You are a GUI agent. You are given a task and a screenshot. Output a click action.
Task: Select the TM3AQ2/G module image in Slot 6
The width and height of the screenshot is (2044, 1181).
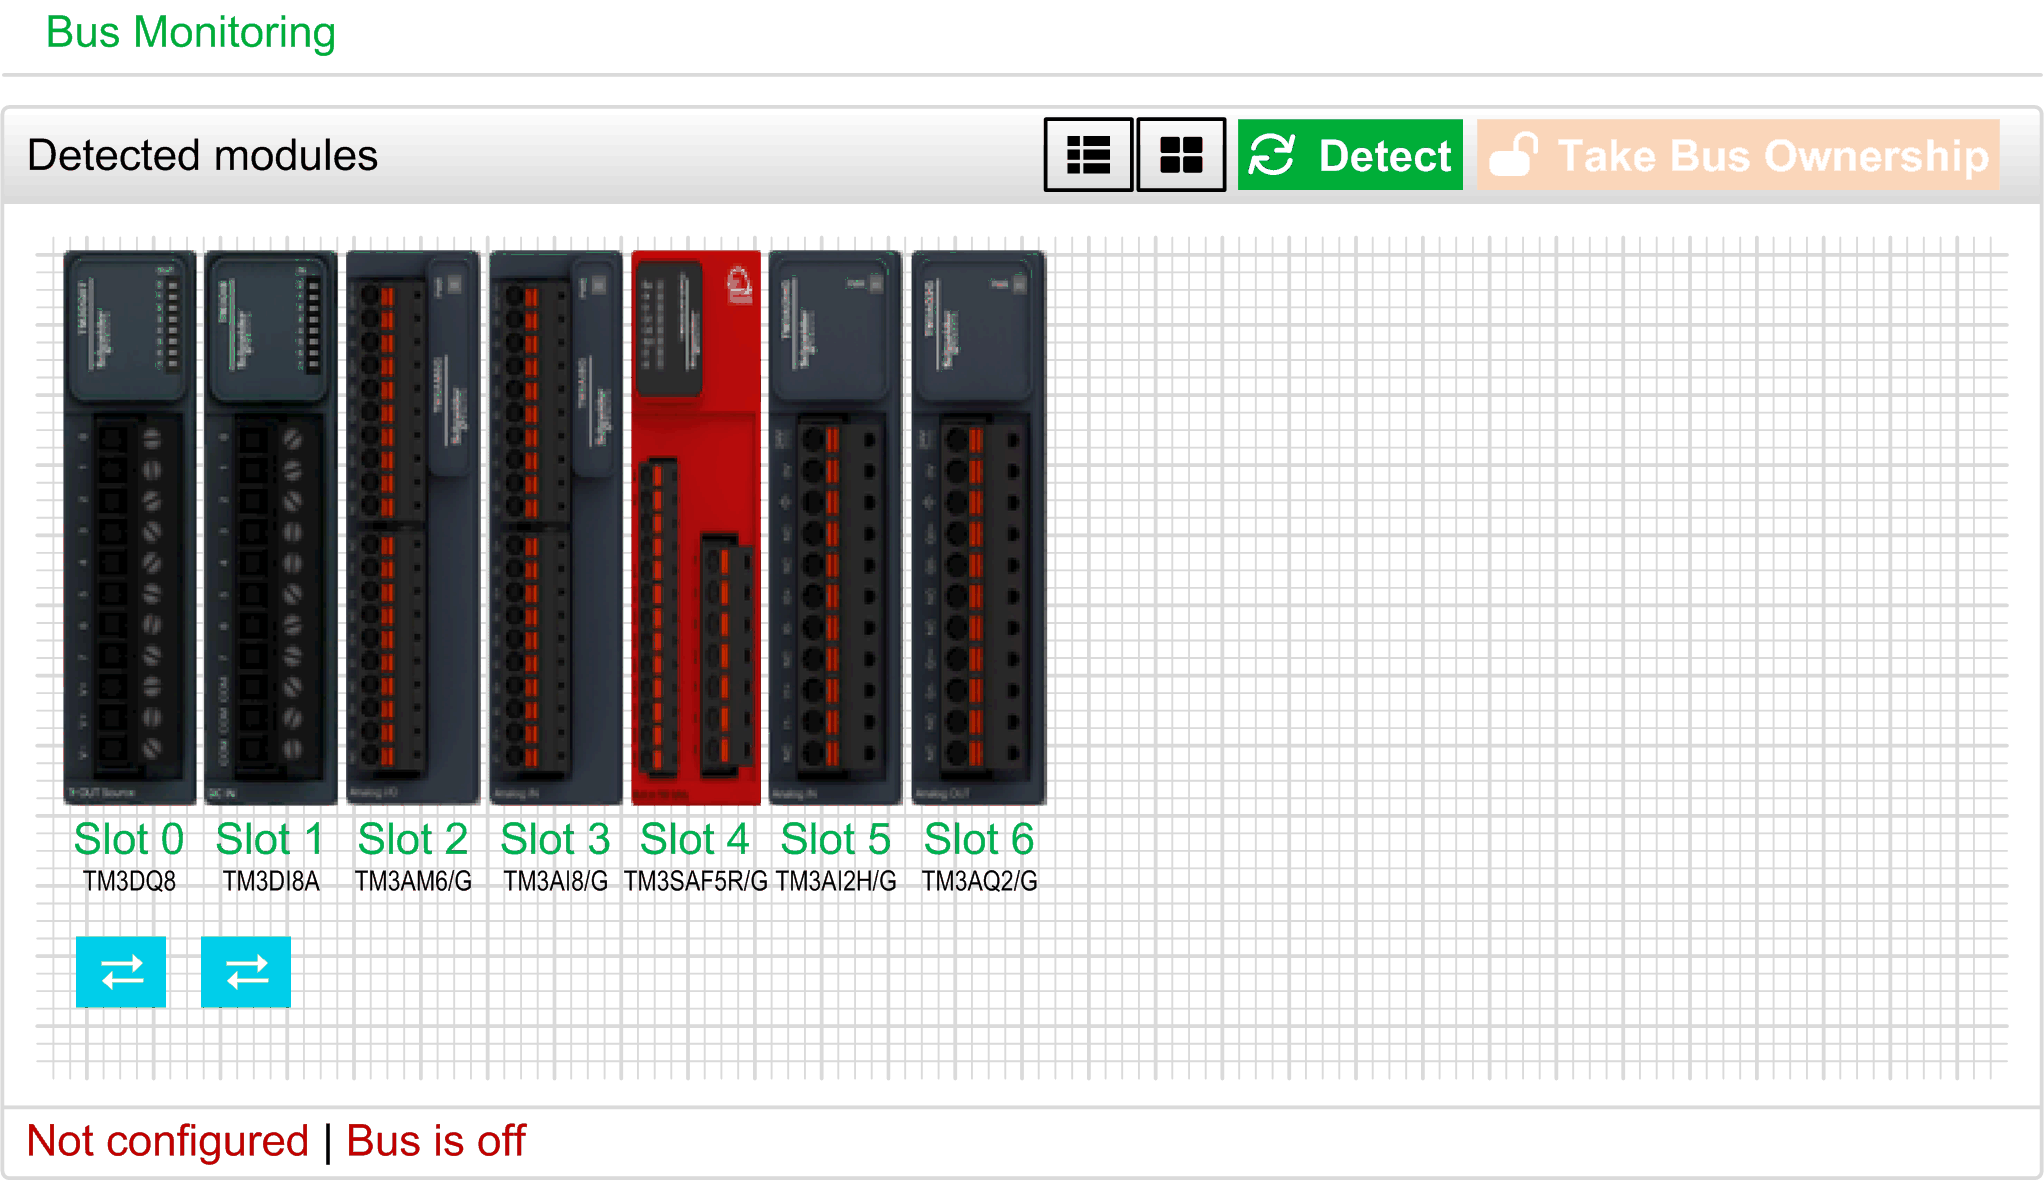pyautogui.click(x=979, y=527)
